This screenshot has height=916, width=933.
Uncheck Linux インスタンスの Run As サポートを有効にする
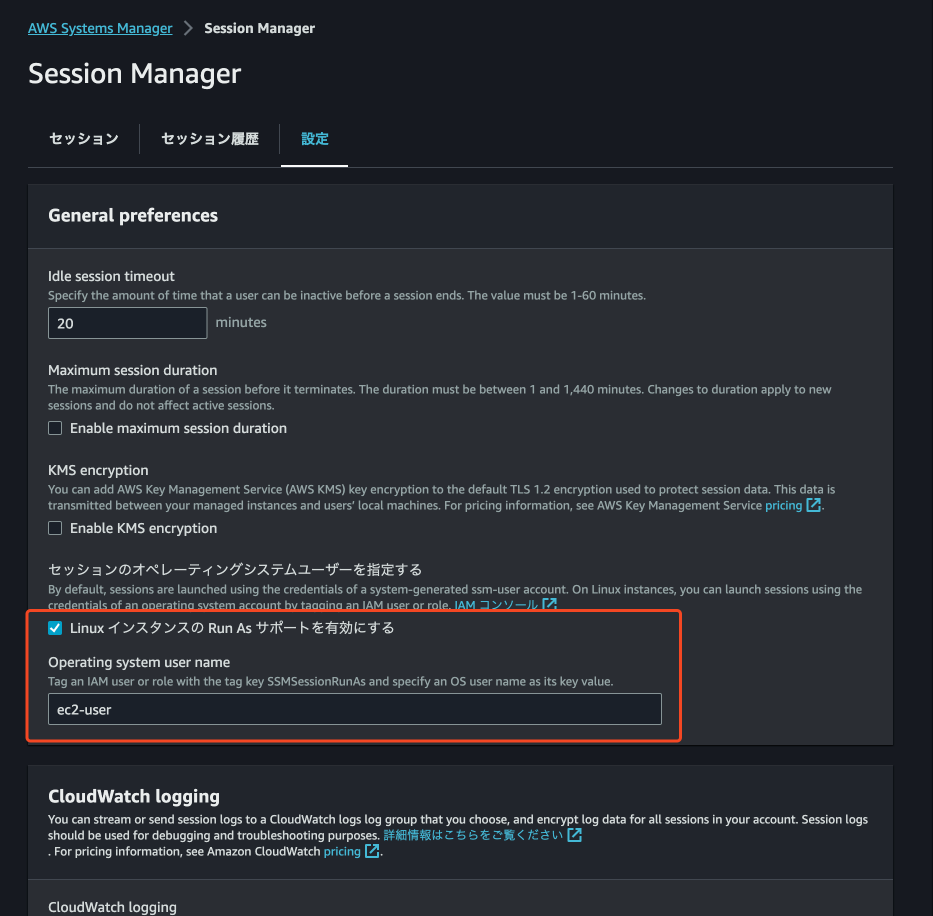coord(55,628)
